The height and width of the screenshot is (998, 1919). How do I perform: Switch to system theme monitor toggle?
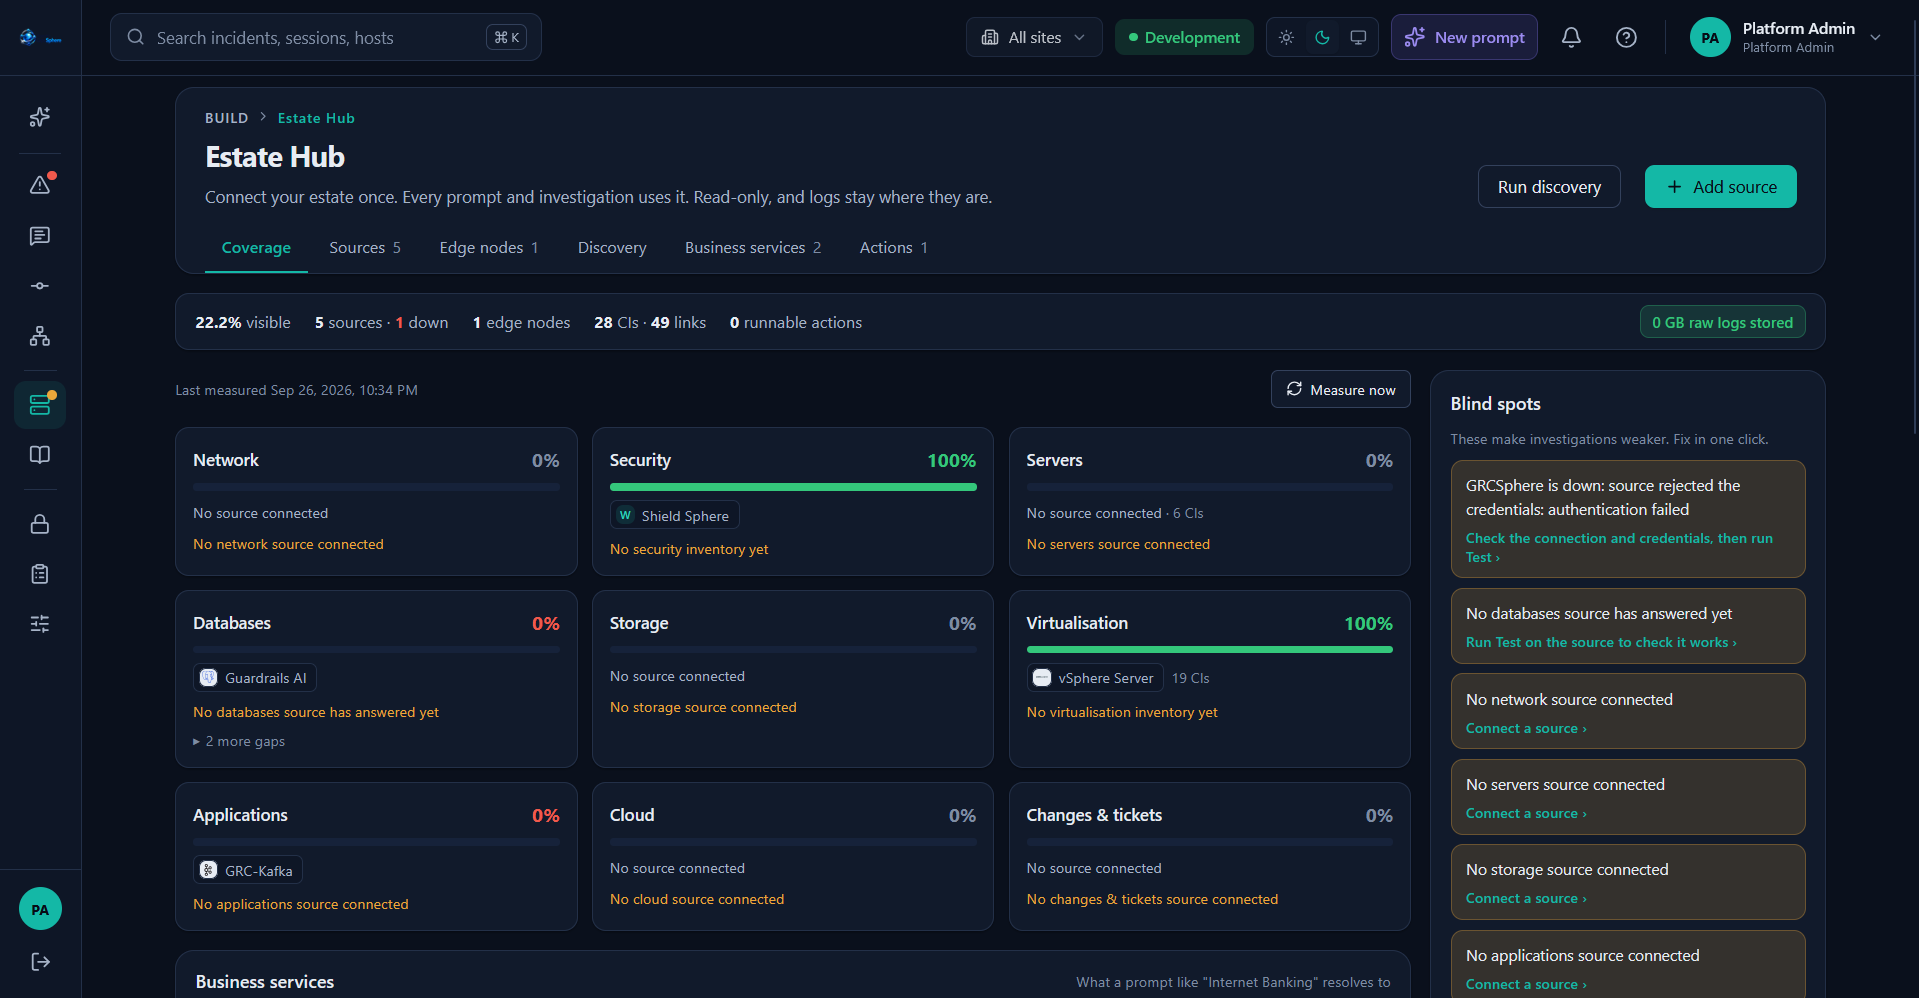coord(1358,38)
